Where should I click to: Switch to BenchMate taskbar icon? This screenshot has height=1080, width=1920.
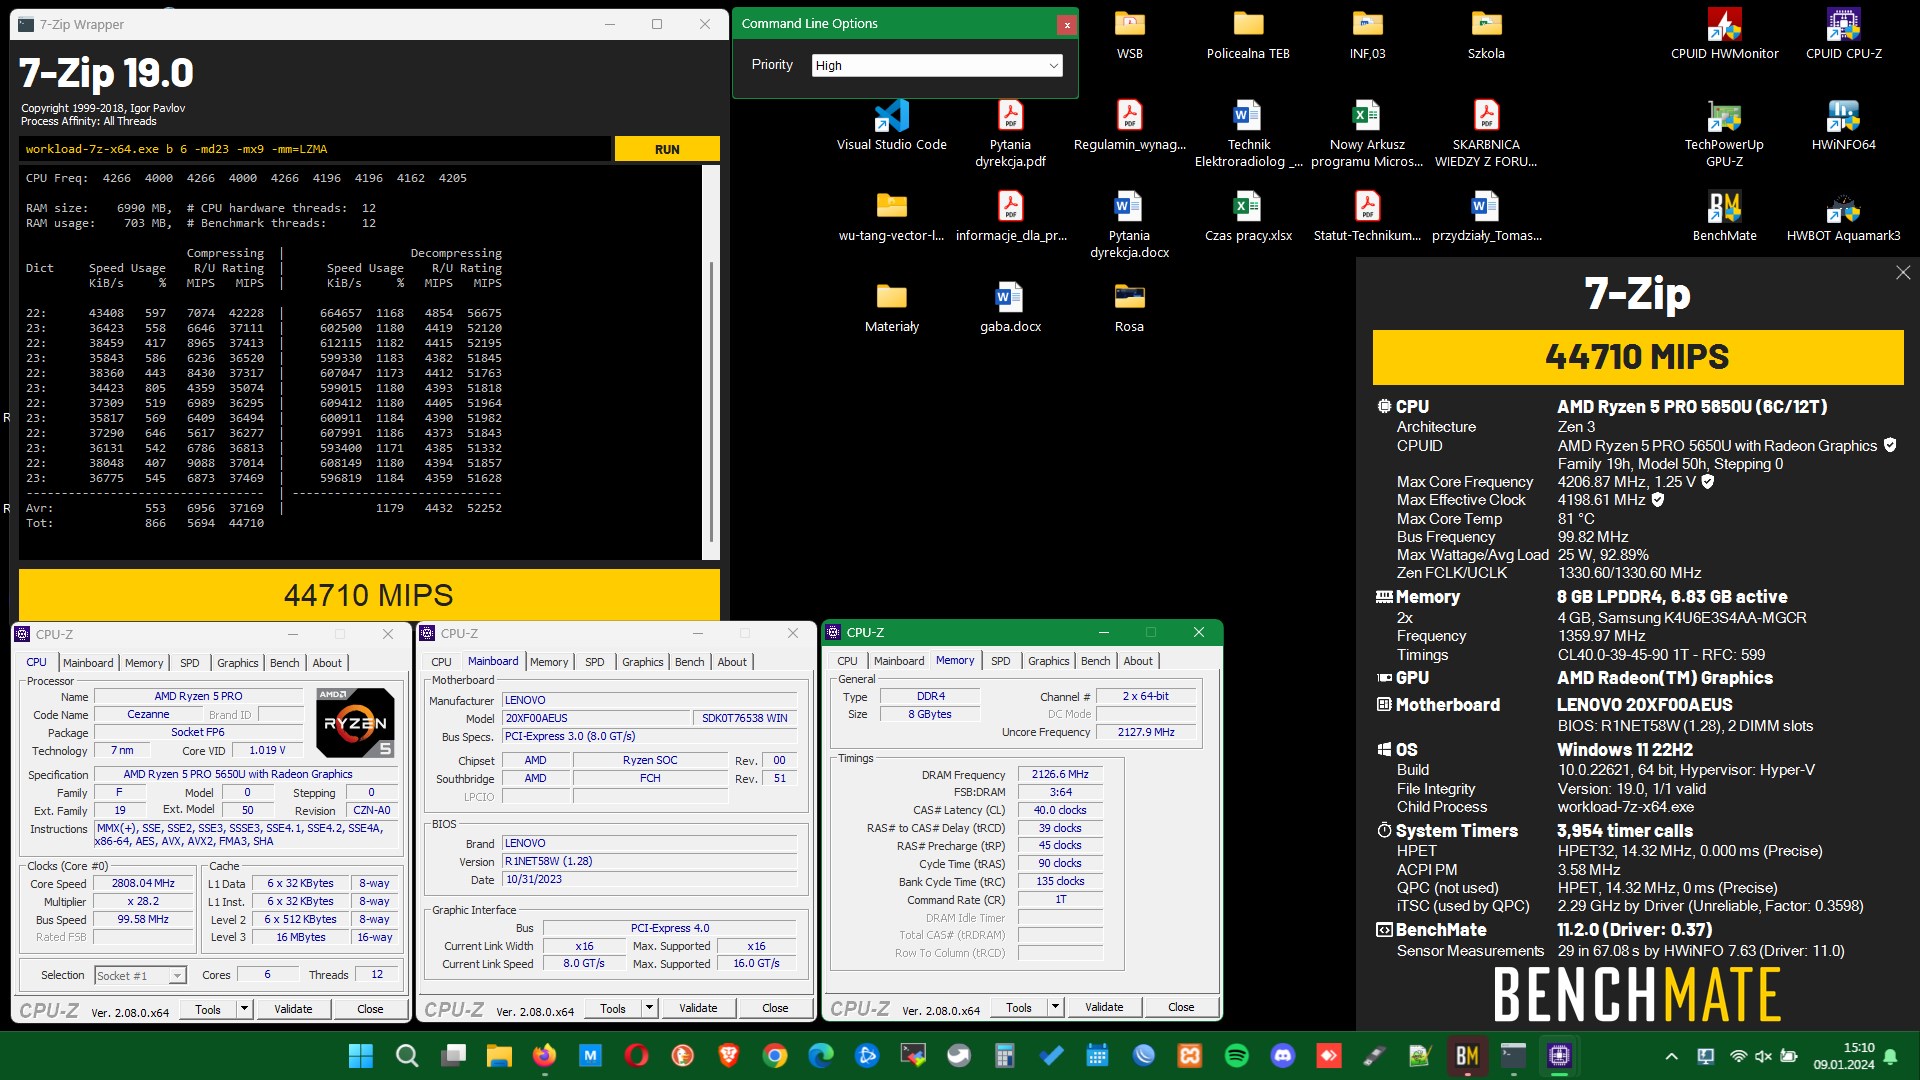1467,1055
